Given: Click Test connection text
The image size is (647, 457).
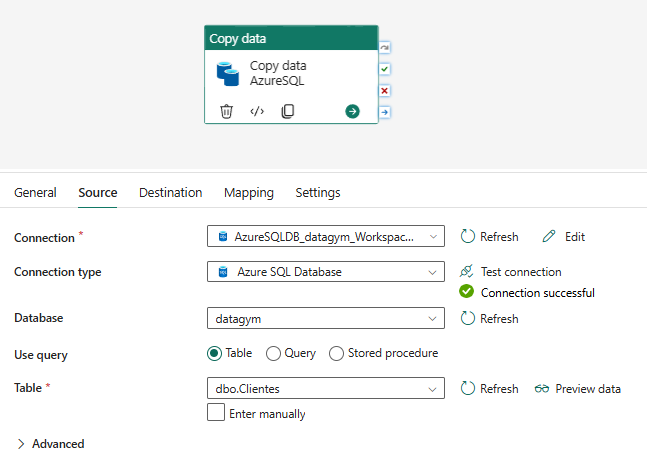Looking at the screenshot, I should [521, 272].
